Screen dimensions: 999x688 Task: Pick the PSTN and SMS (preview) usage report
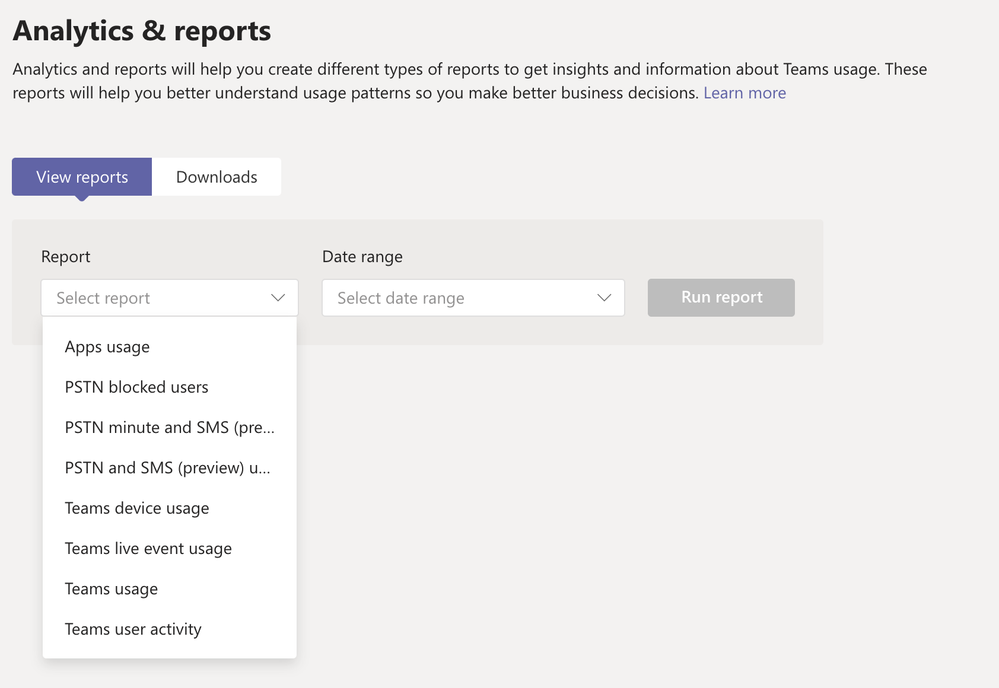167,468
